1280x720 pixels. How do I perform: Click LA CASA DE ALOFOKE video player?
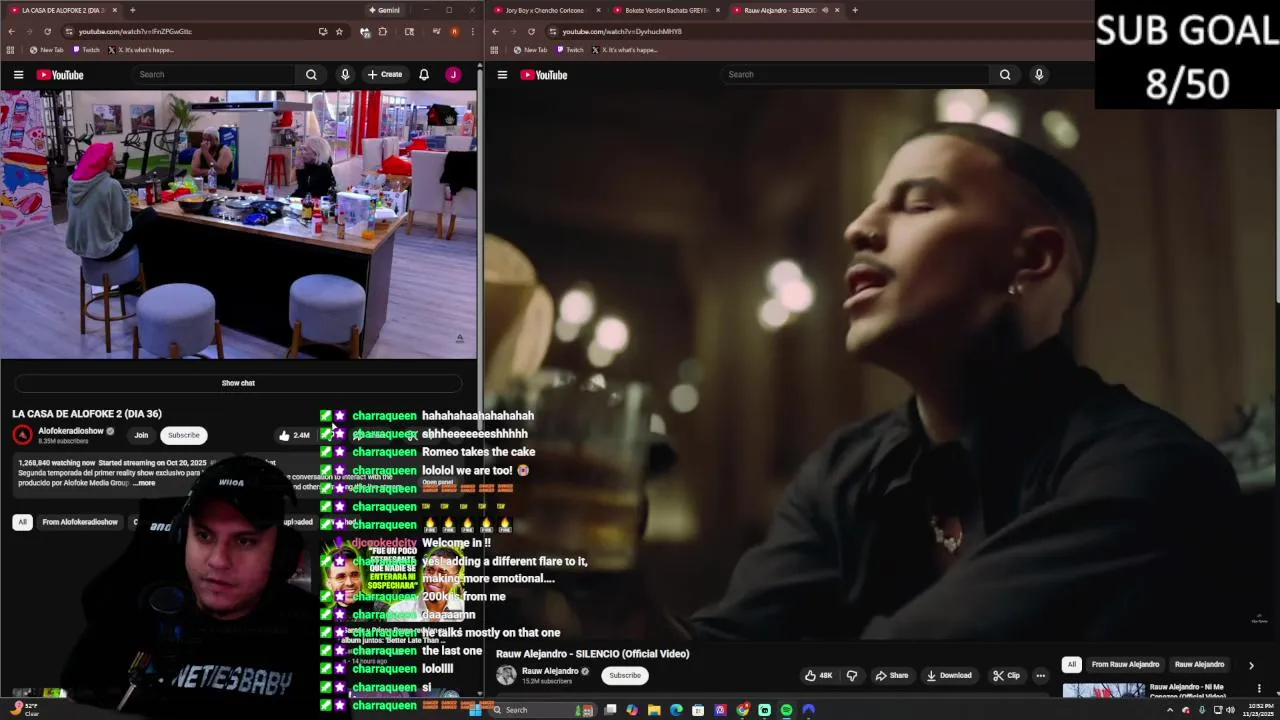coord(238,224)
